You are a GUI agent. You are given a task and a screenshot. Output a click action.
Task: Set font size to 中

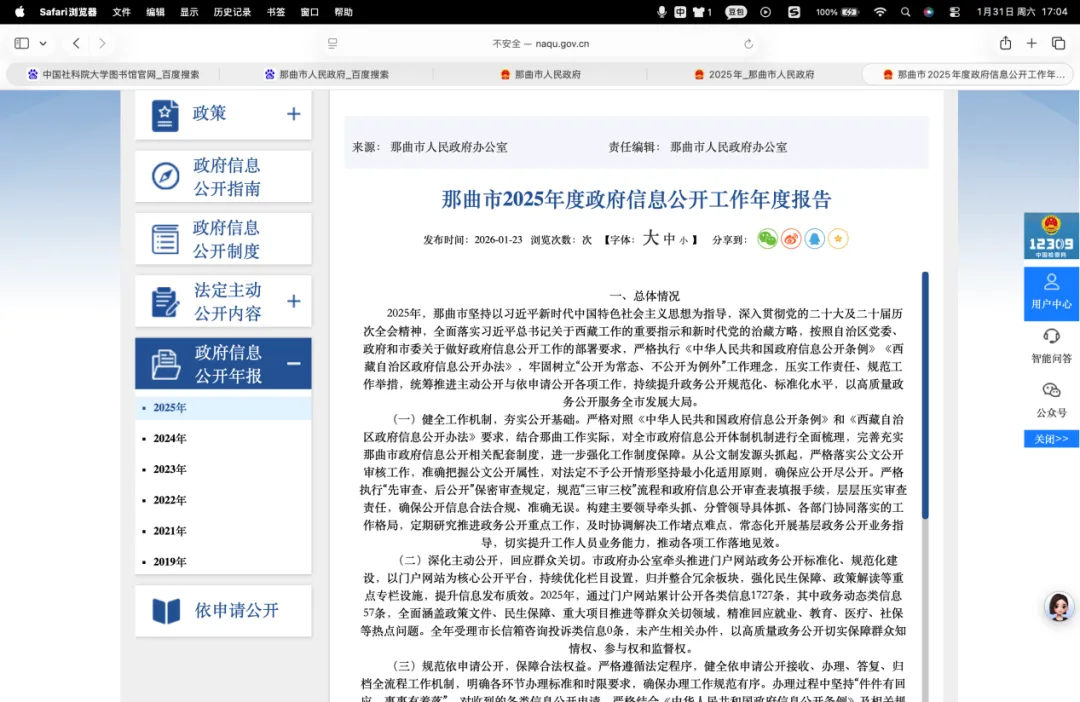tap(669, 239)
